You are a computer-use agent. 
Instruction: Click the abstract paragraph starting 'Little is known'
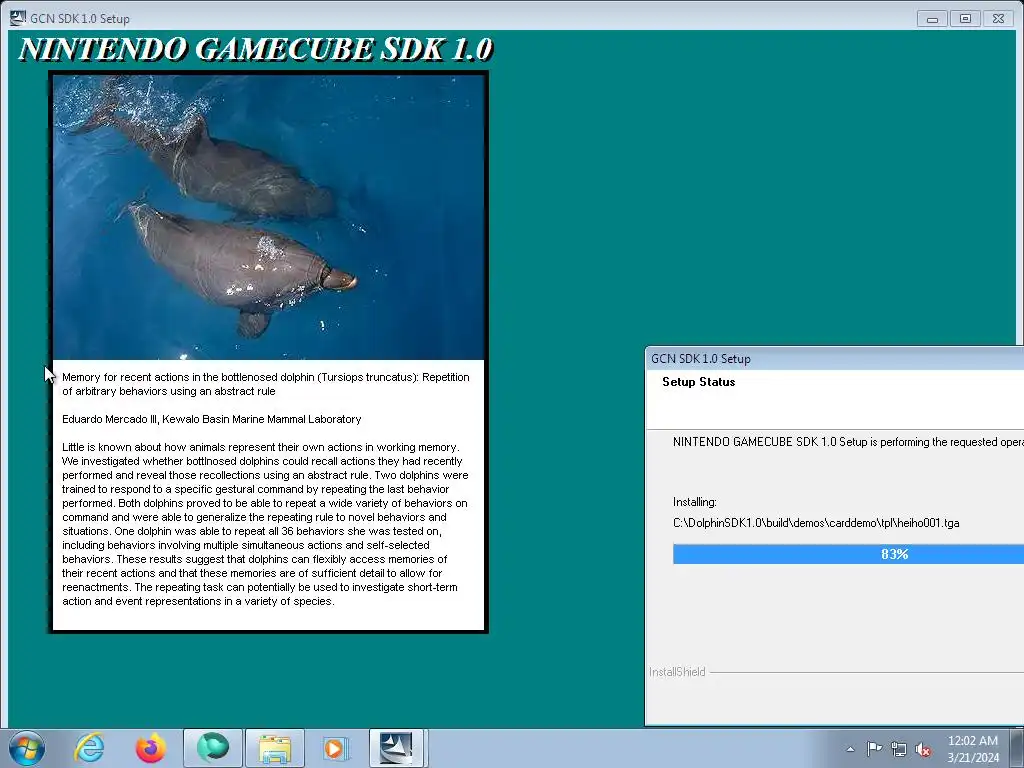click(265, 524)
